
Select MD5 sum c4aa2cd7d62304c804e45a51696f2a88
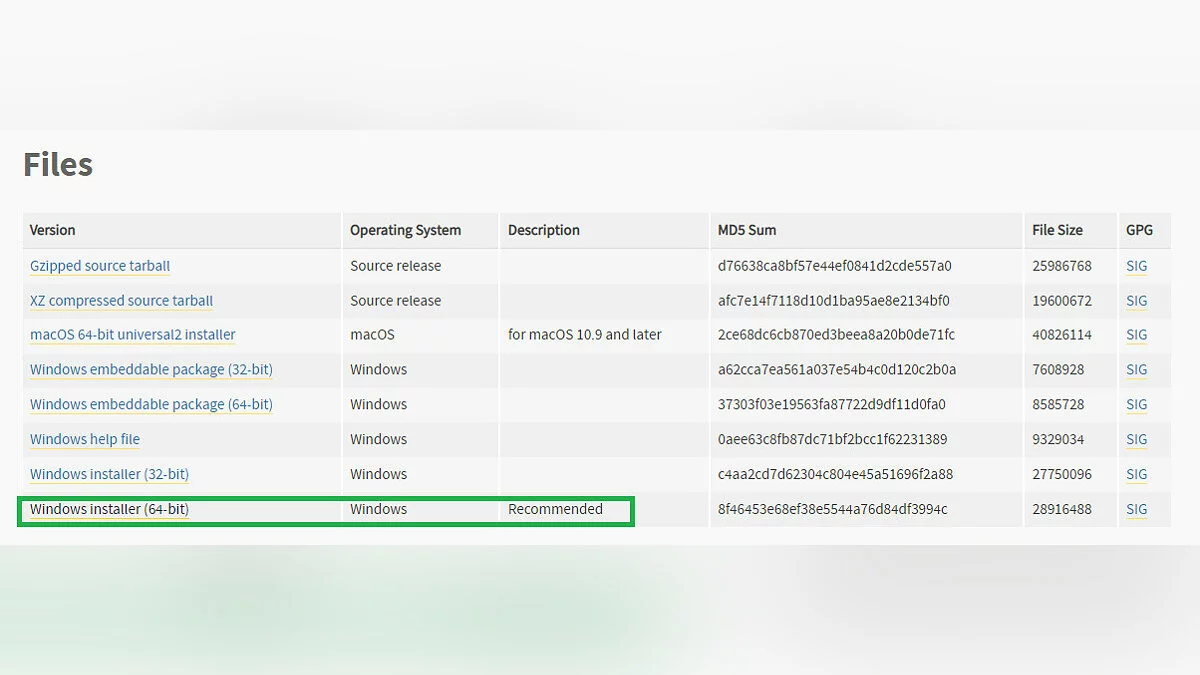835,474
